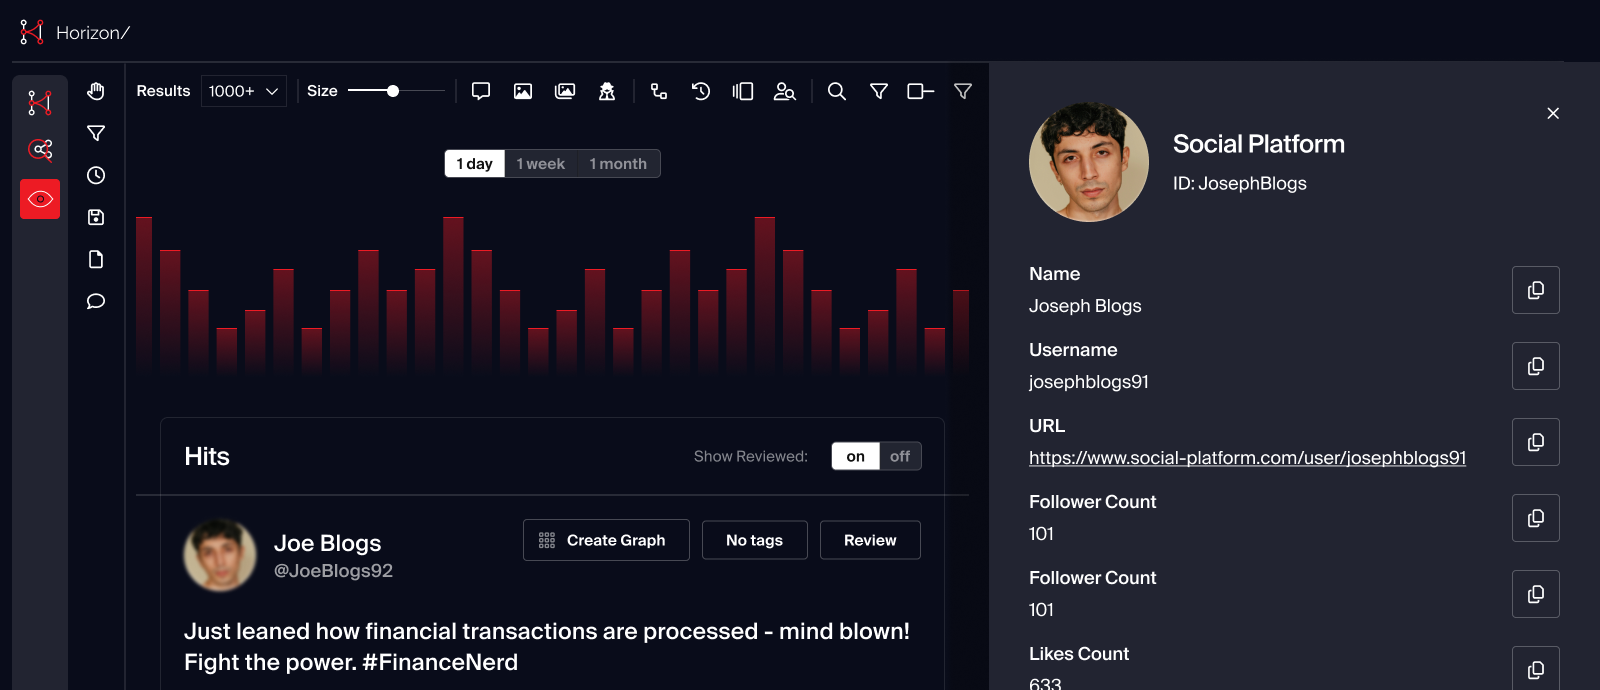Select the 1 day time range
The image size is (1600, 690).
click(x=474, y=164)
